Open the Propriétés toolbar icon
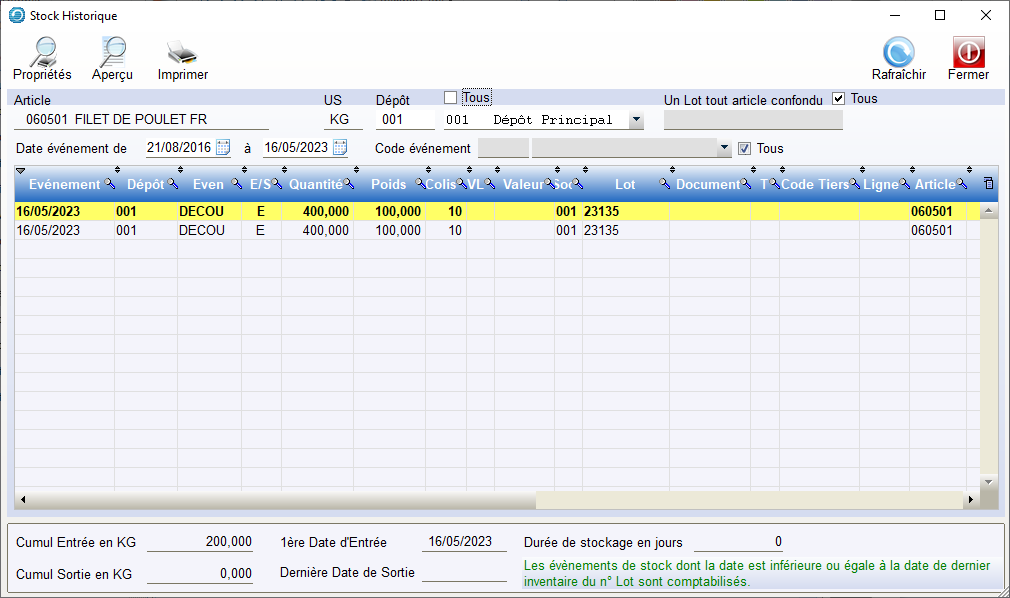1010x598 pixels. click(x=42, y=52)
